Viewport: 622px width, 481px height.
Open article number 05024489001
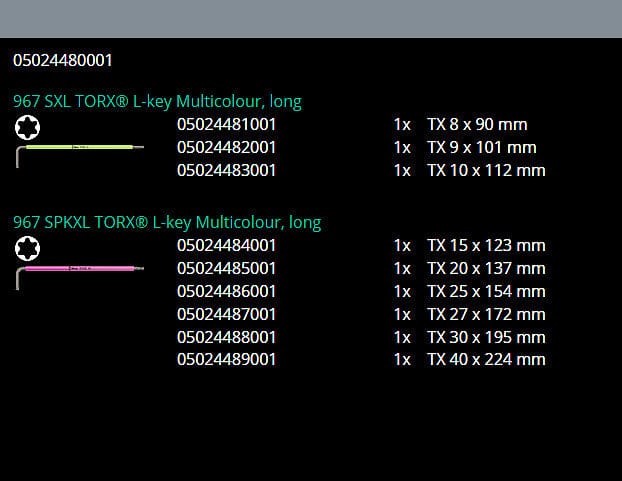tap(227, 359)
